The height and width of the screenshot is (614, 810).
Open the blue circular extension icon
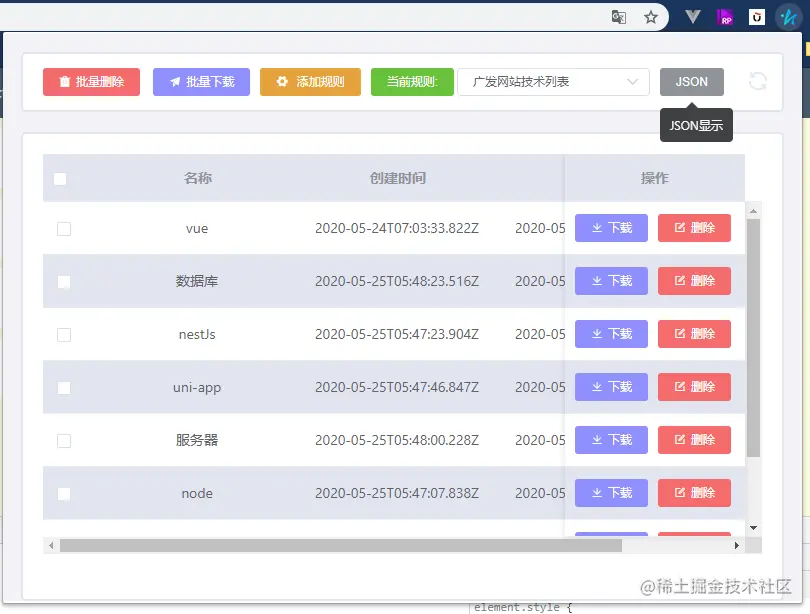[789, 18]
